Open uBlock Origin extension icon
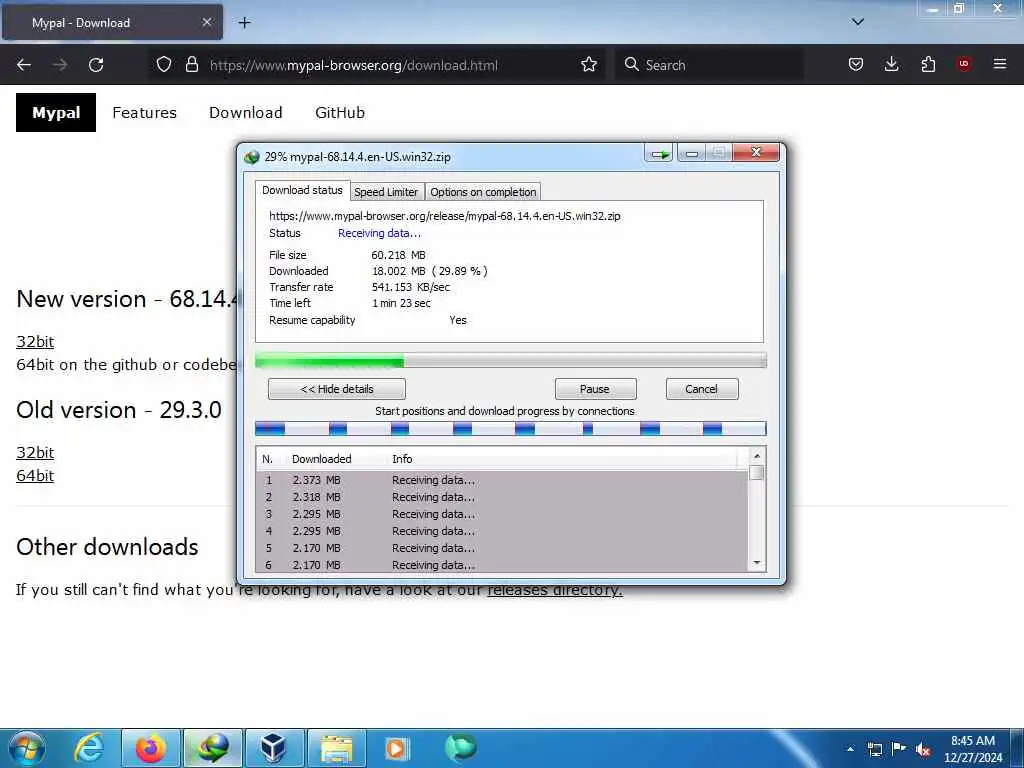Viewport: 1024px width, 768px height. tap(964, 64)
